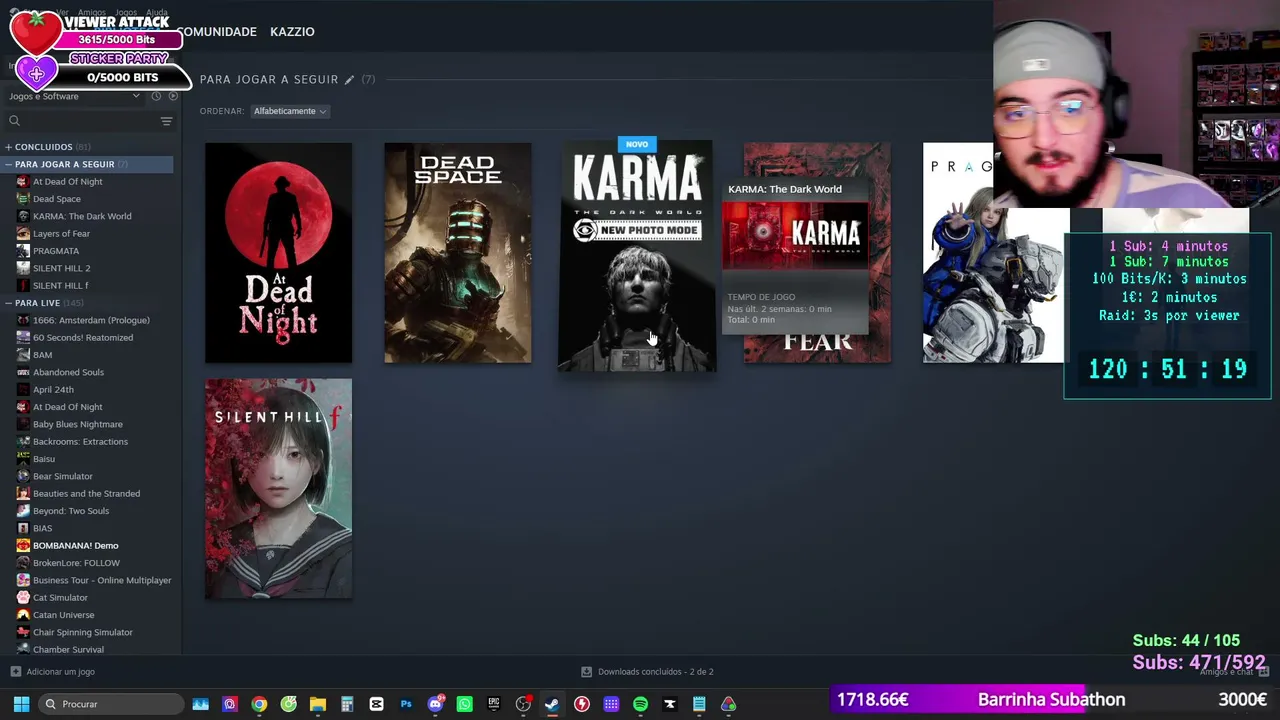Select Layers of Fear in the sidebar
This screenshot has width=1280, height=720.
tap(61, 234)
